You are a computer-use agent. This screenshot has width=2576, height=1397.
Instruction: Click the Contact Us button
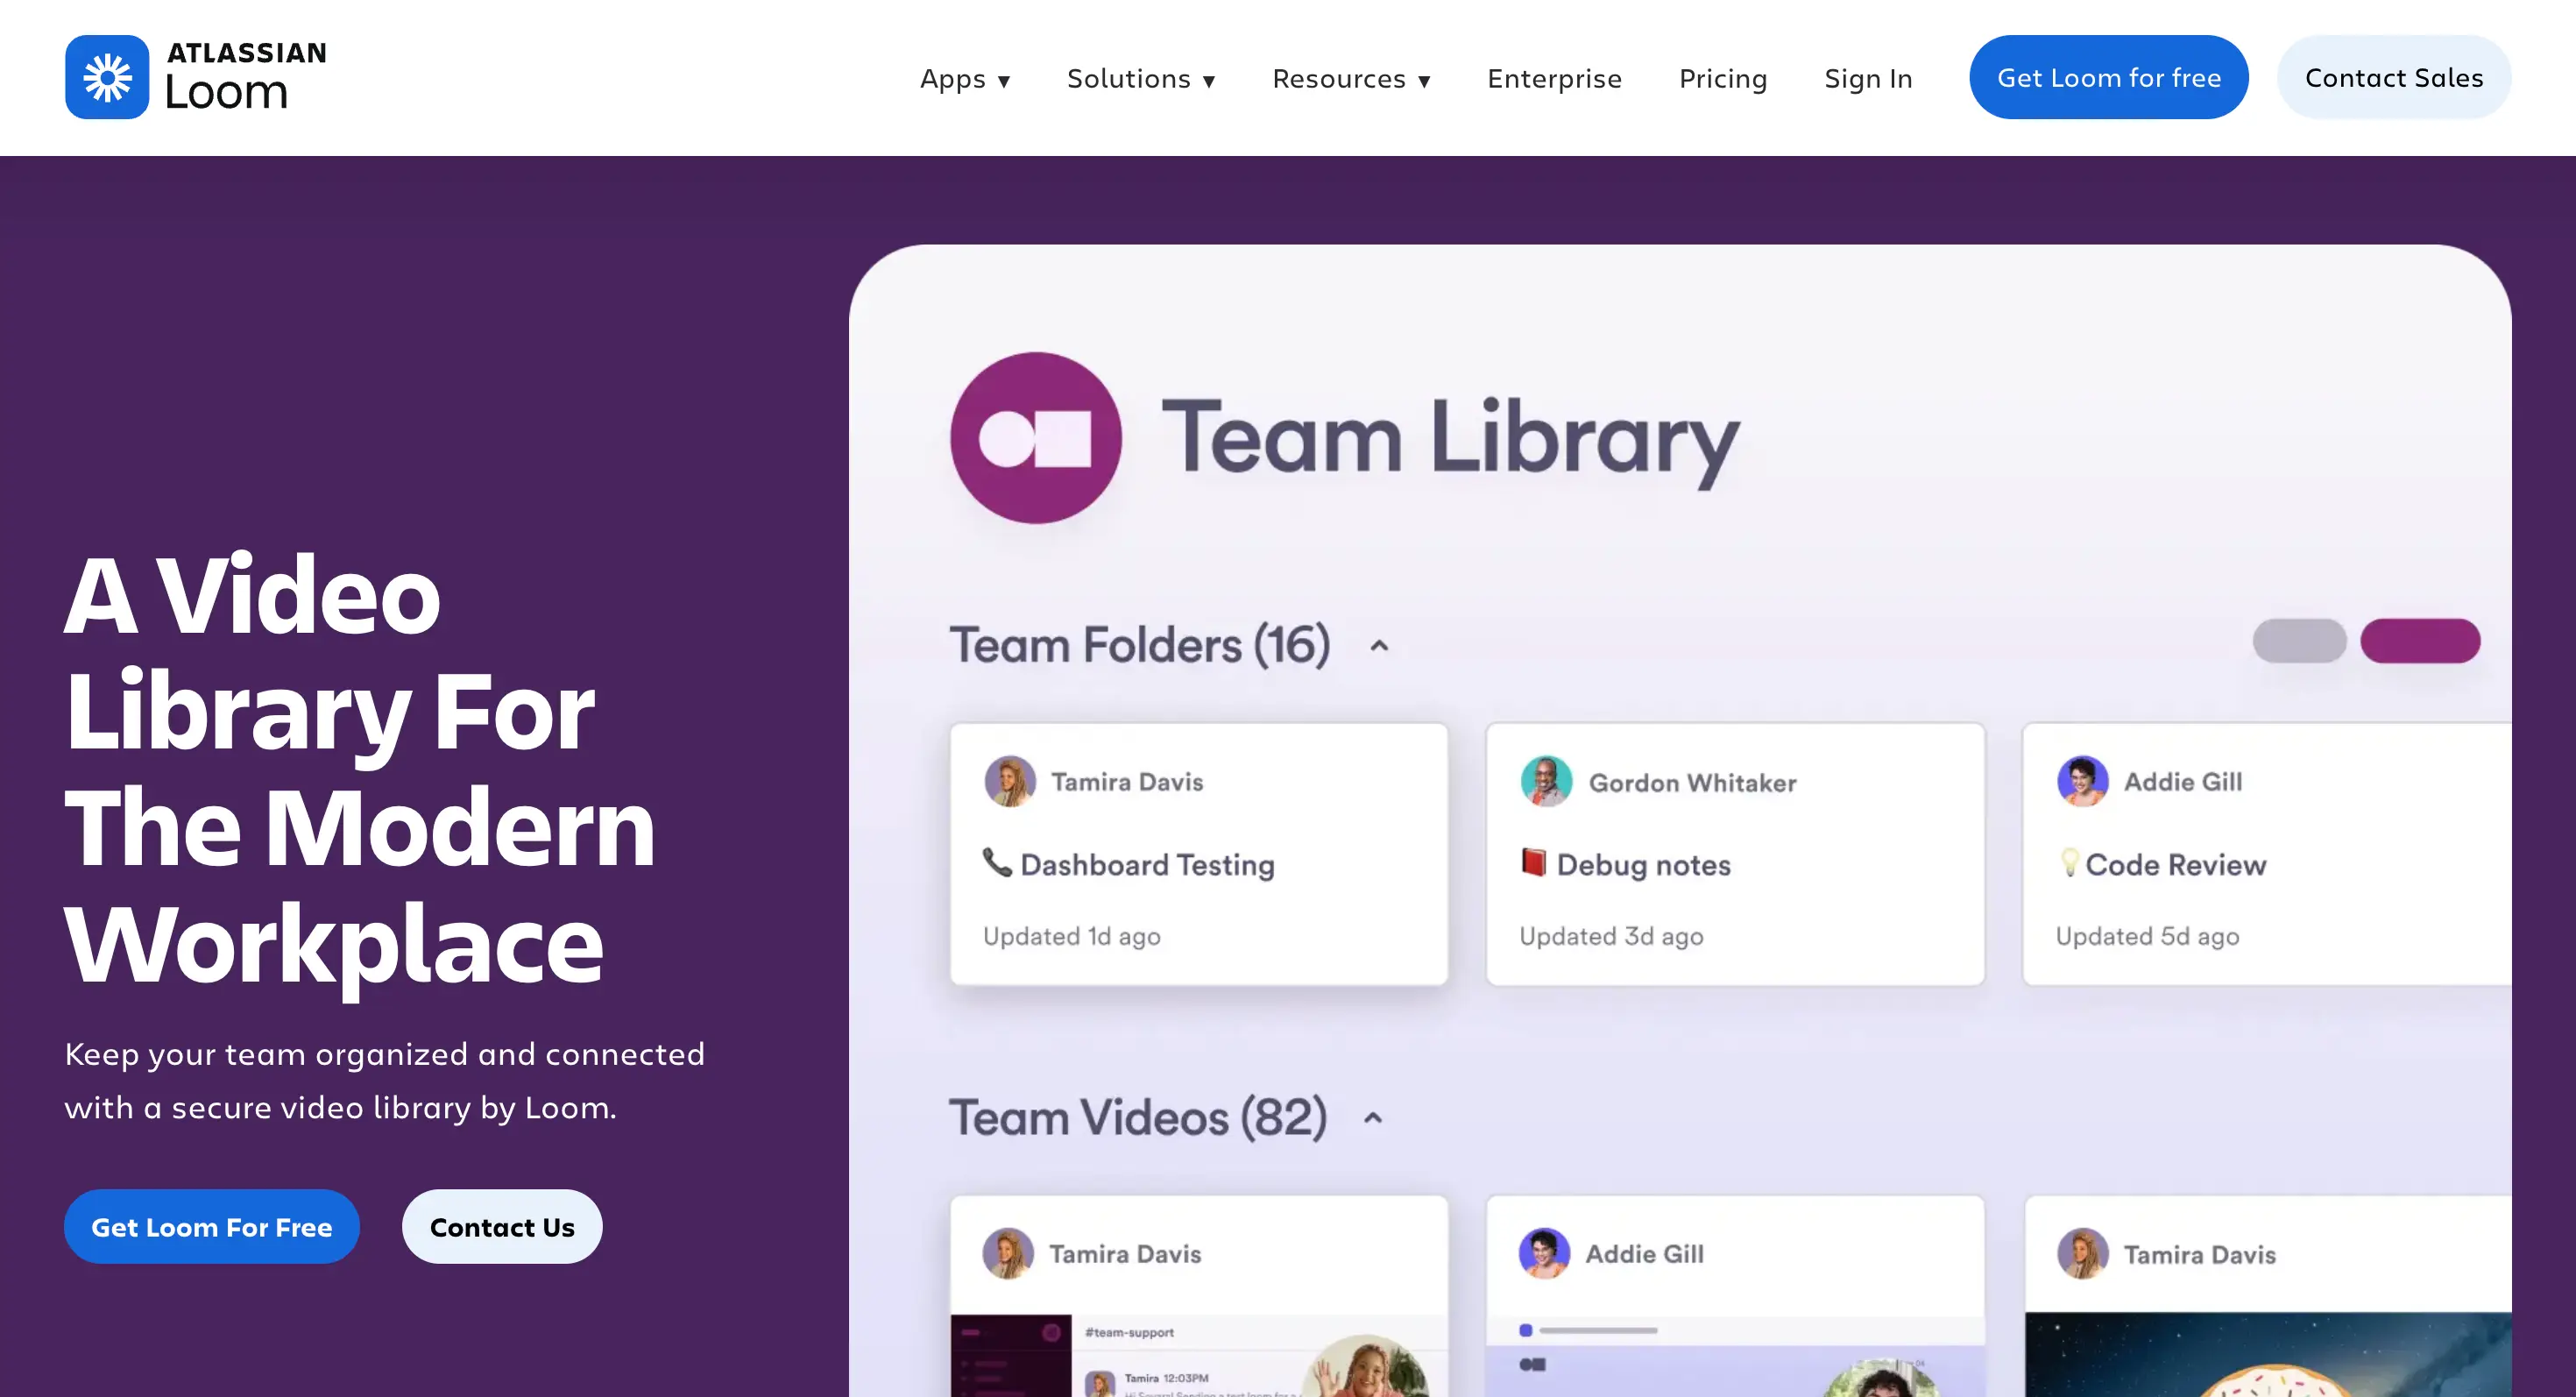[502, 1226]
